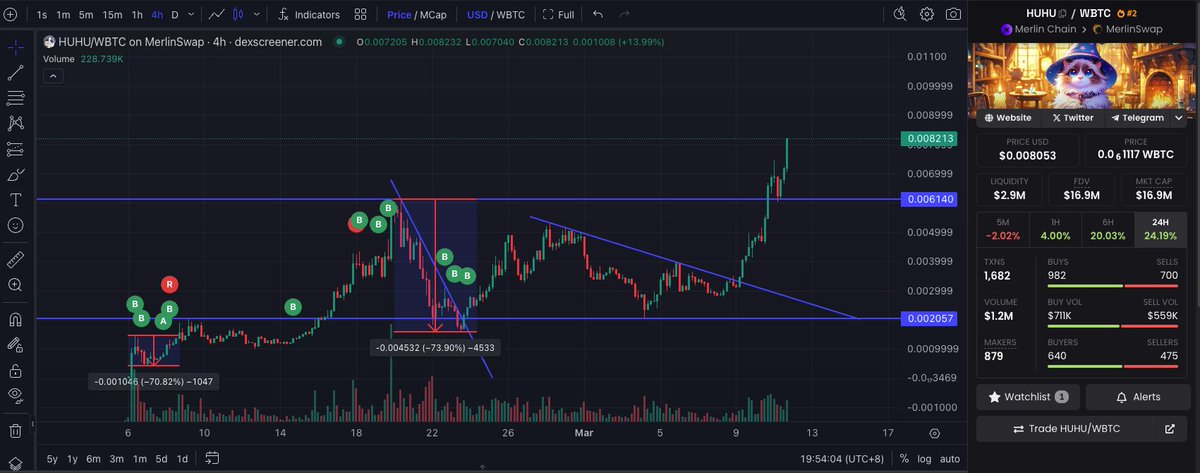
Task: Select the 1m timeframe
Action: [x=63, y=15]
